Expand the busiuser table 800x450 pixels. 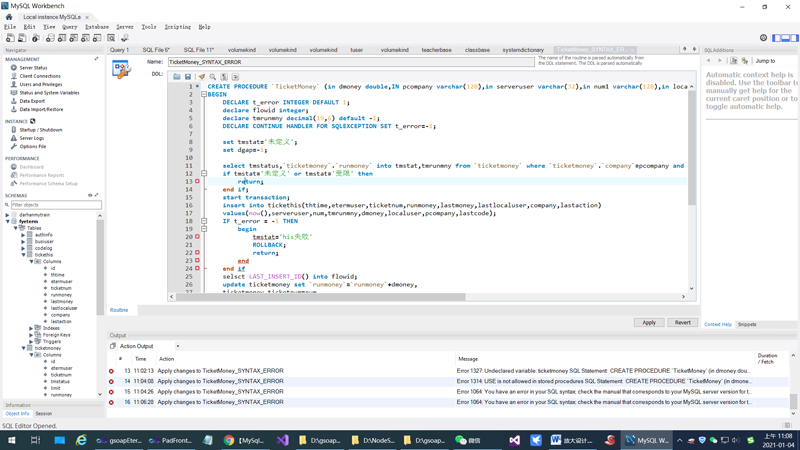click(23, 241)
